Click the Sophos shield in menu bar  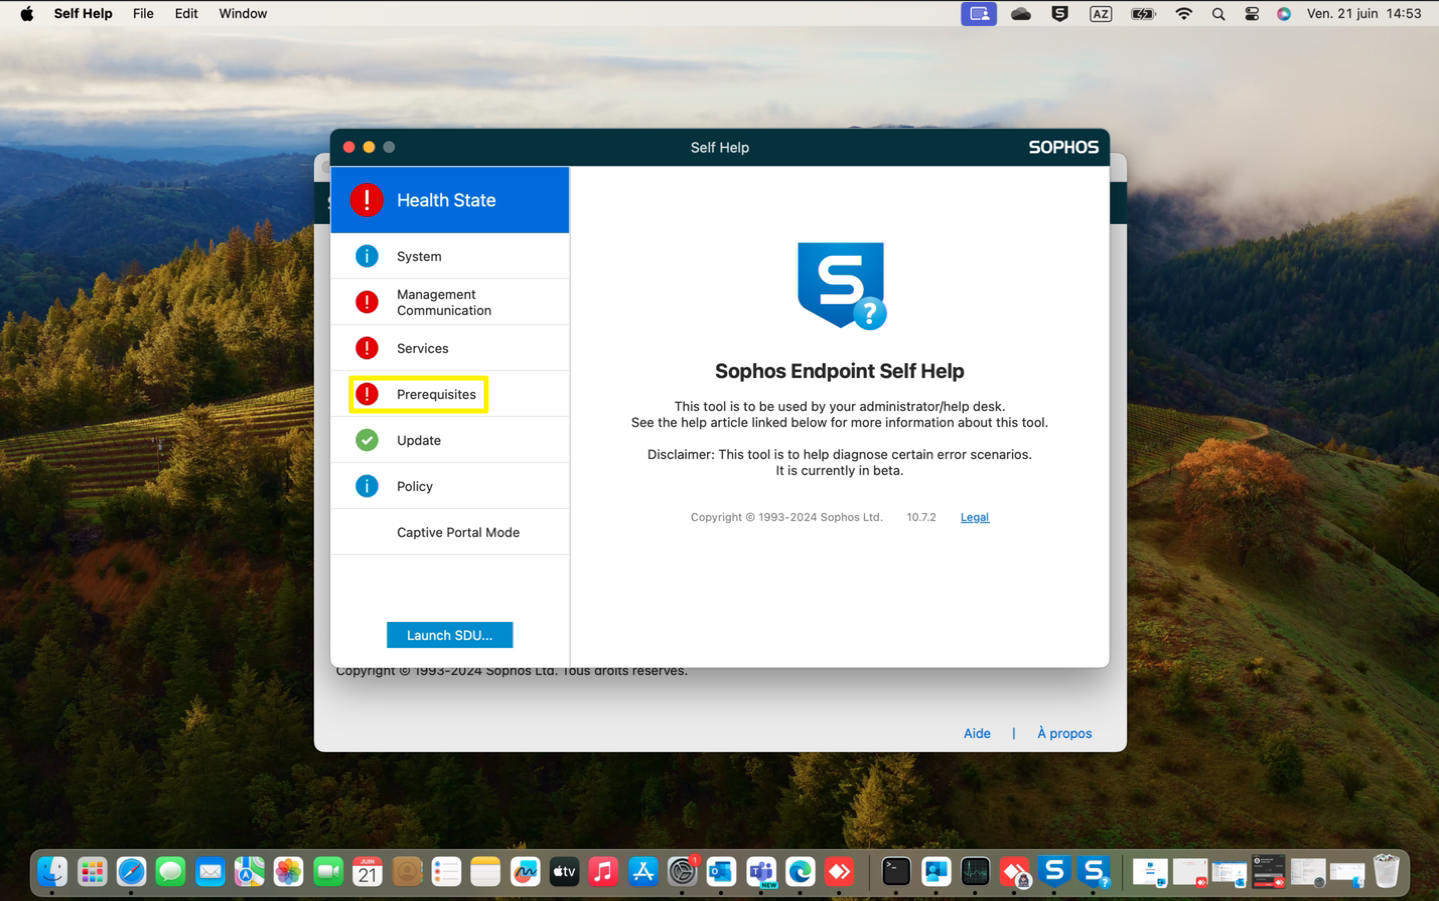click(x=1060, y=14)
